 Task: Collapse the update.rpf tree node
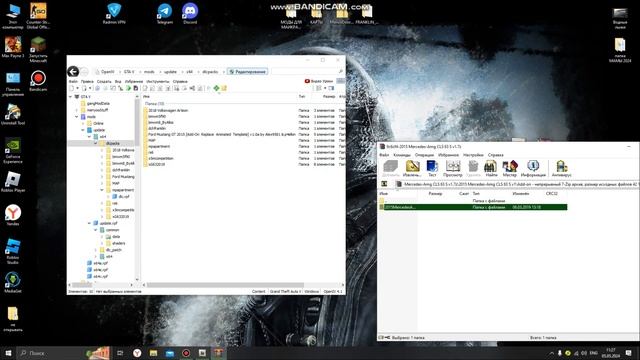coord(89,223)
